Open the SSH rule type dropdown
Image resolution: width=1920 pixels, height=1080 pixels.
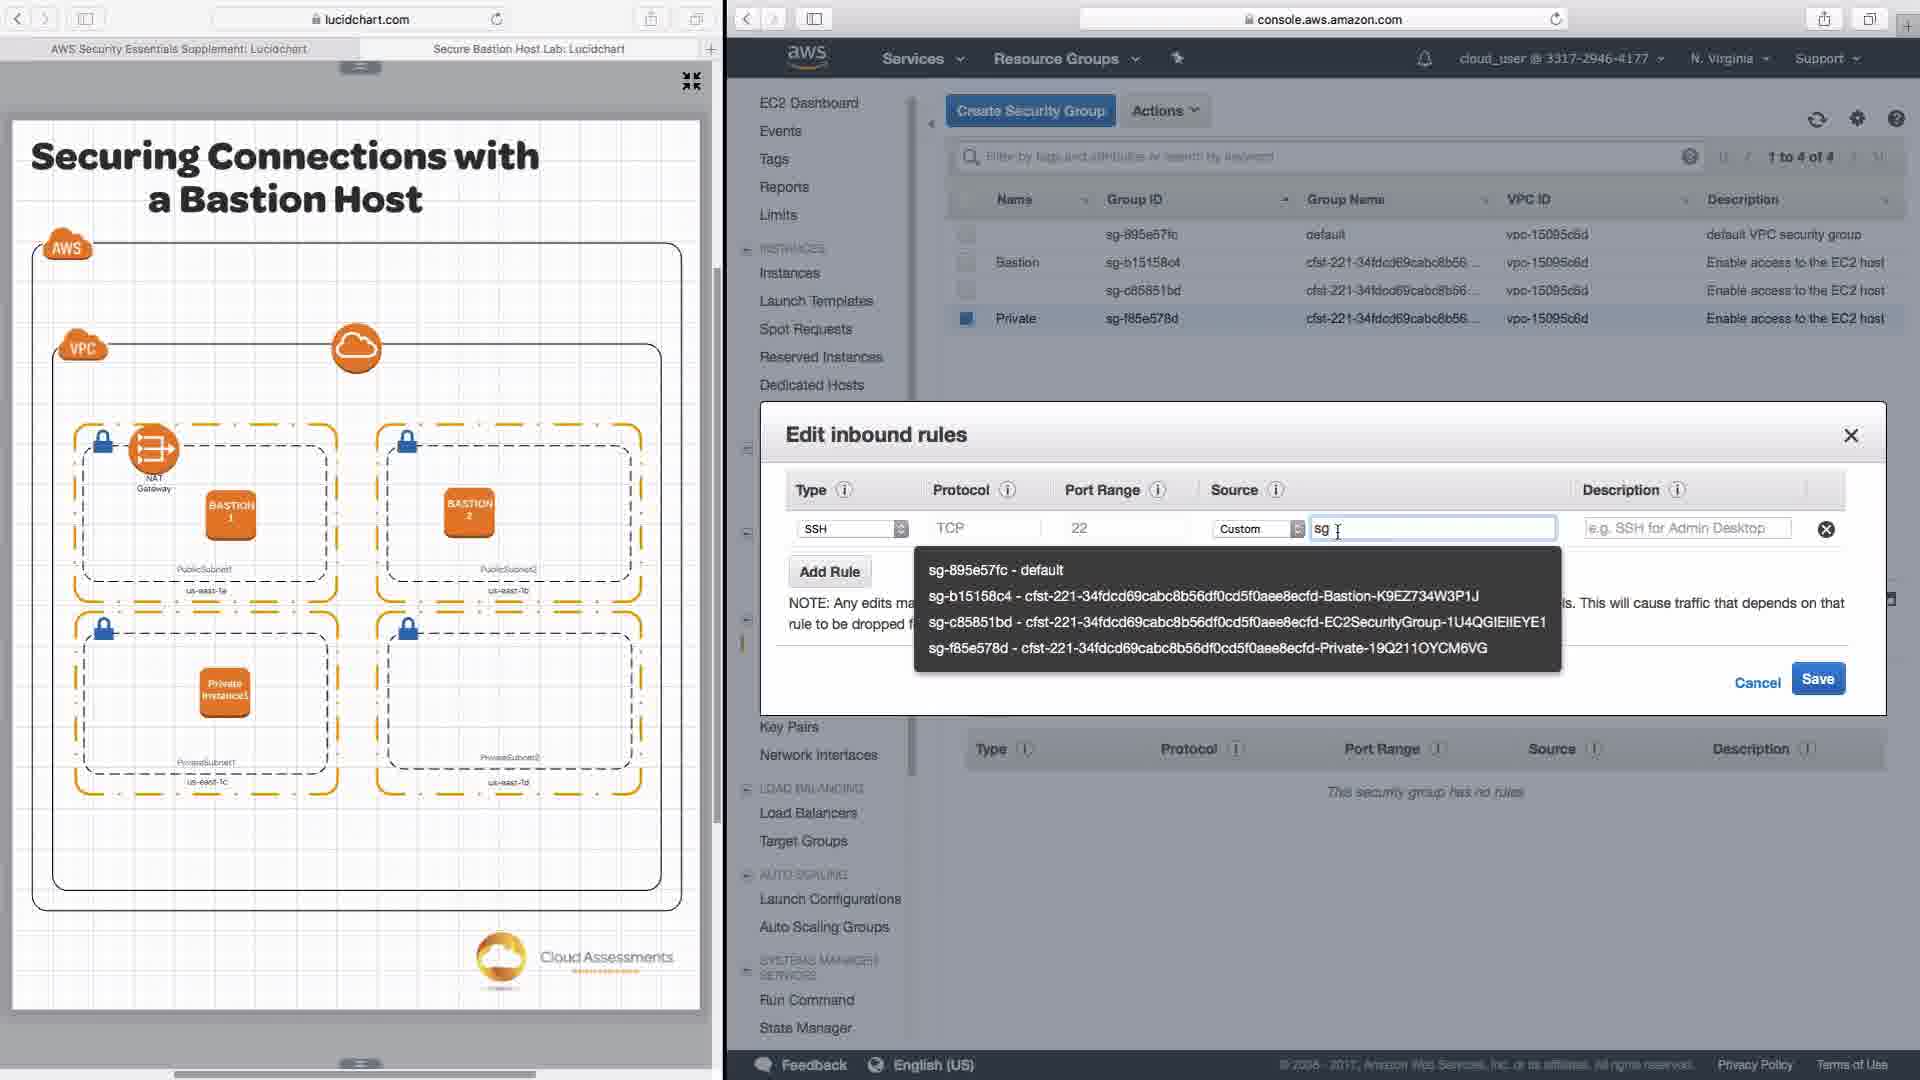click(x=852, y=529)
